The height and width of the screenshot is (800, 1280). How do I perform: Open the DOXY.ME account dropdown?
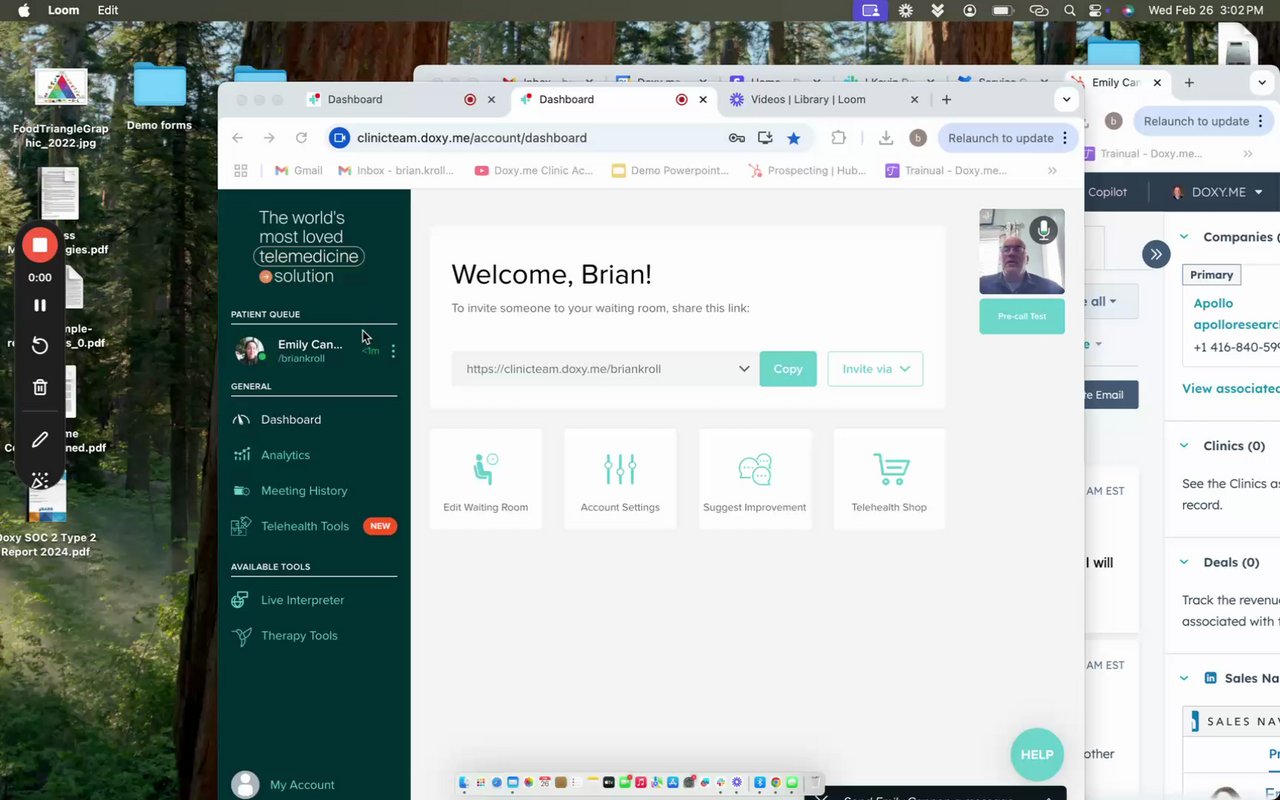pyautogui.click(x=1216, y=192)
